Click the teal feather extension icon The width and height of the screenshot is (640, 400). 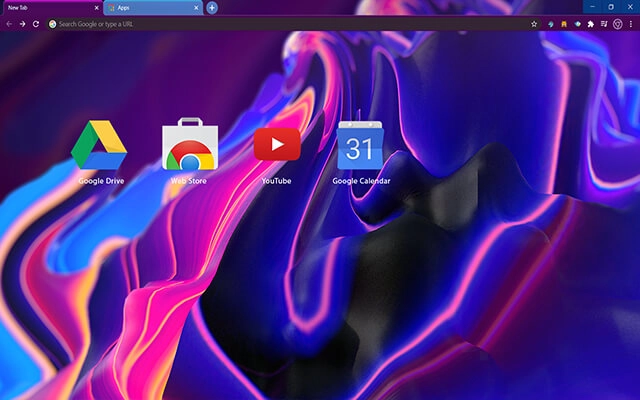pyautogui.click(x=551, y=24)
